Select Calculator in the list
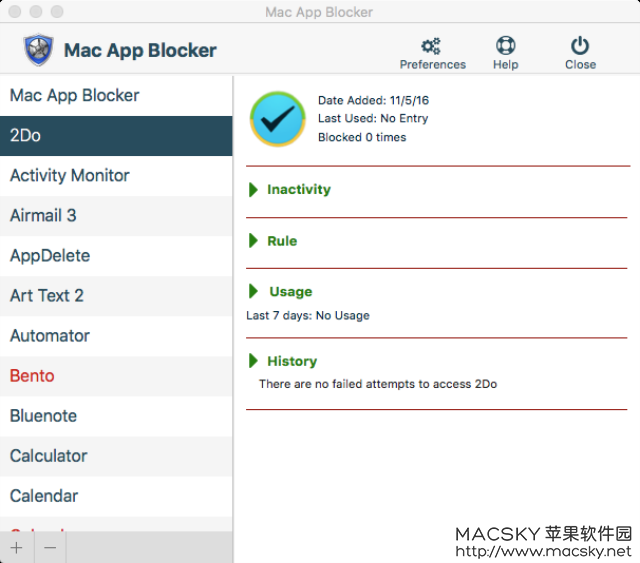Image resolution: width=640 pixels, height=563 pixels. [116, 456]
